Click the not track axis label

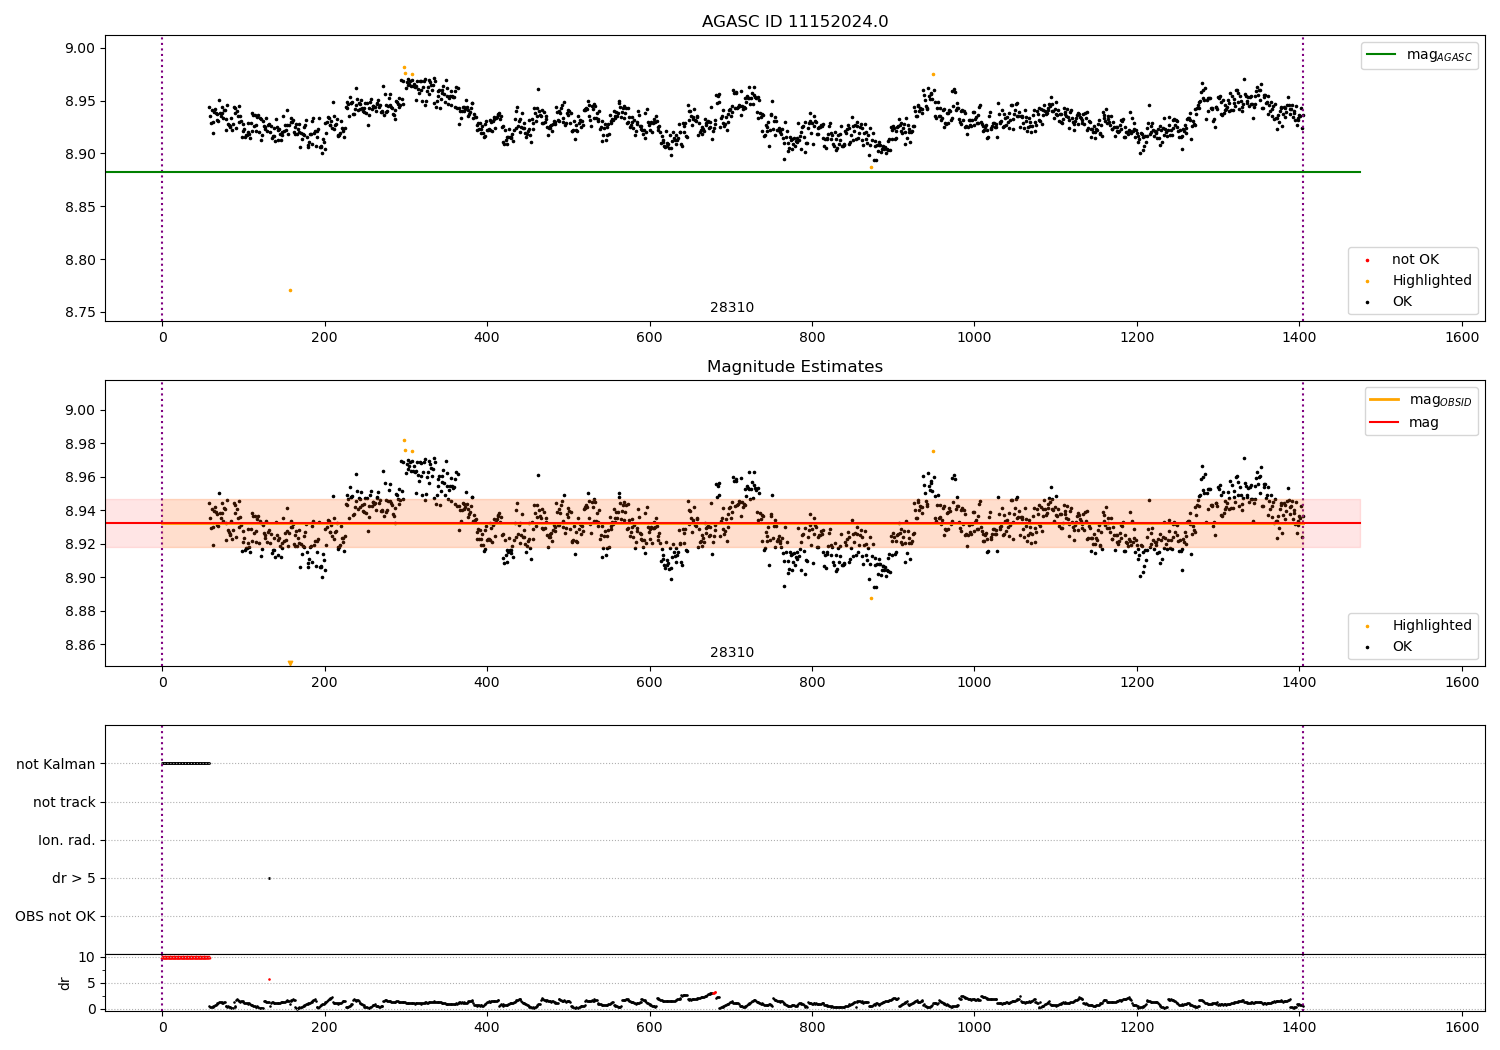click(64, 802)
